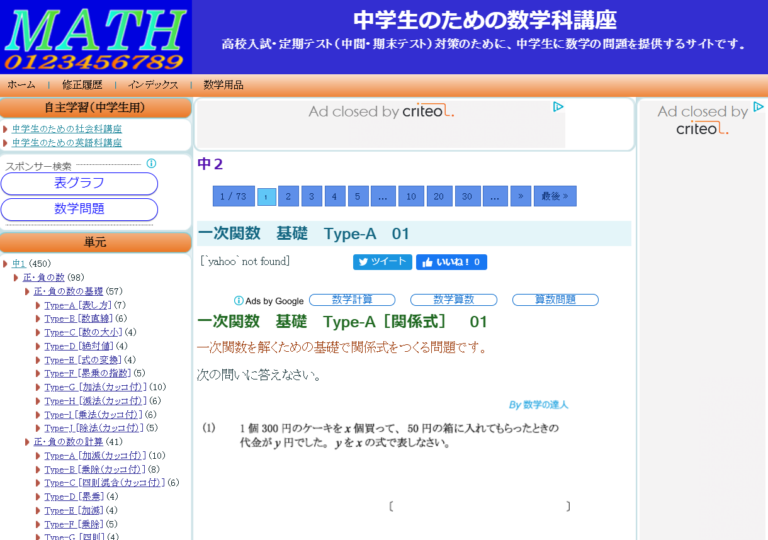Open インデックス in the navigation bar
The image size is (768, 540).
click(153, 85)
